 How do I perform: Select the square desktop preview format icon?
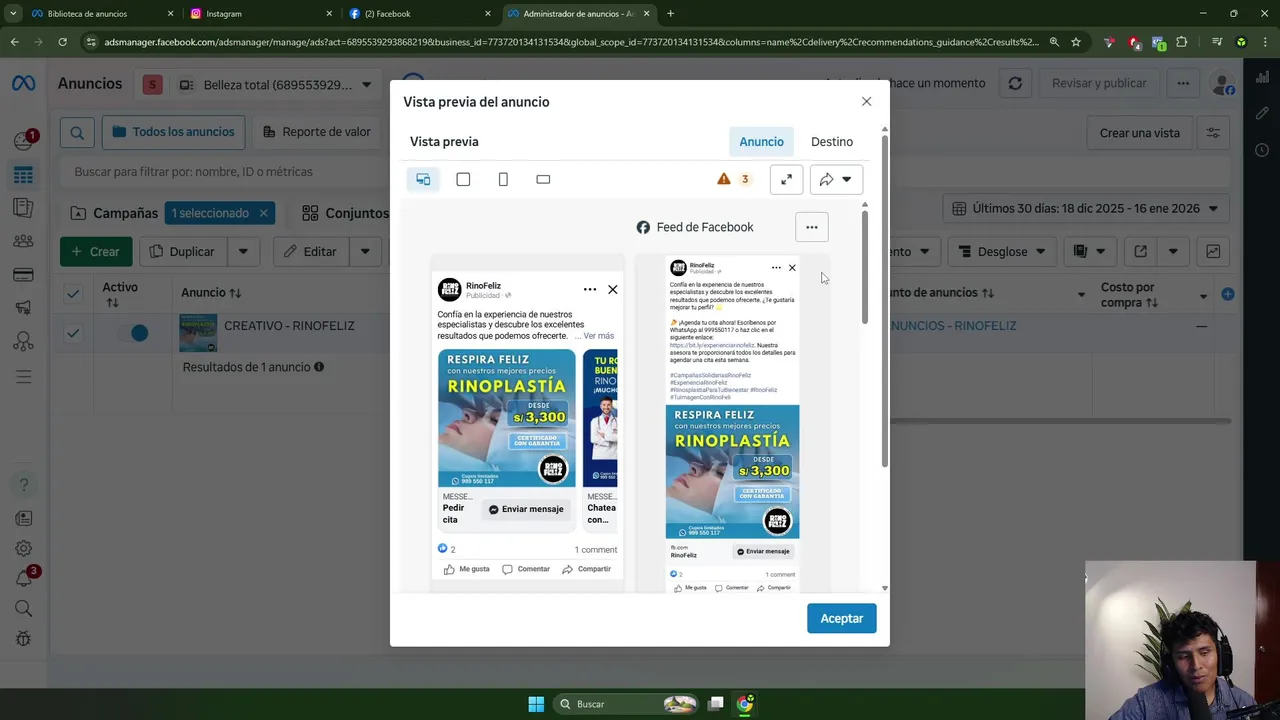(463, 179)
